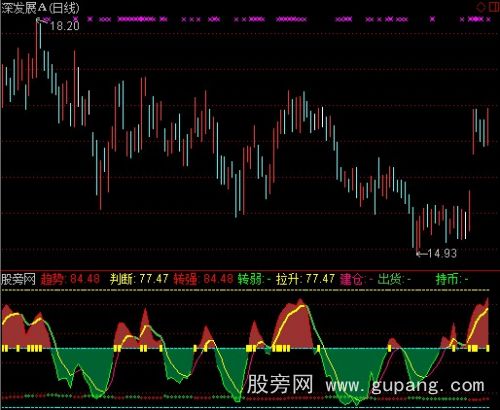Click the 转强: 84.48 indicator readout
This screenshot has height=410, width=500.
203,279
